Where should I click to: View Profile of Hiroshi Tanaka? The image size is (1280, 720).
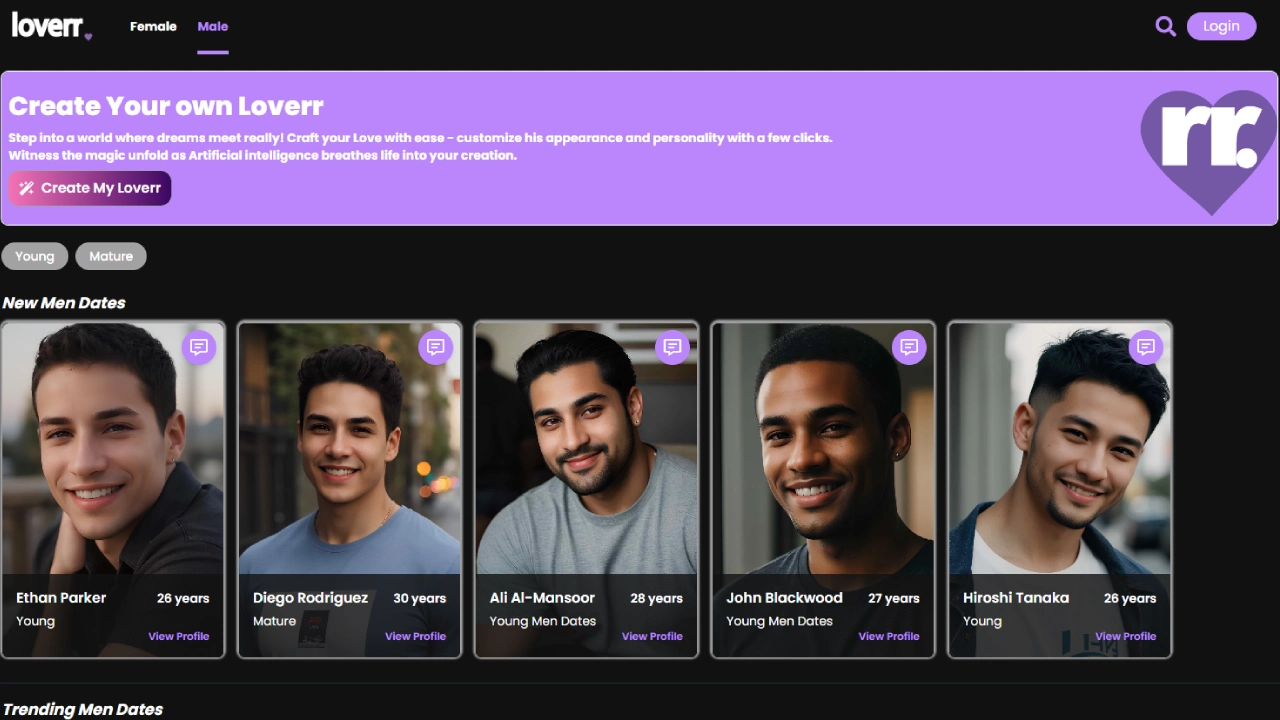tap(1125, 636)
